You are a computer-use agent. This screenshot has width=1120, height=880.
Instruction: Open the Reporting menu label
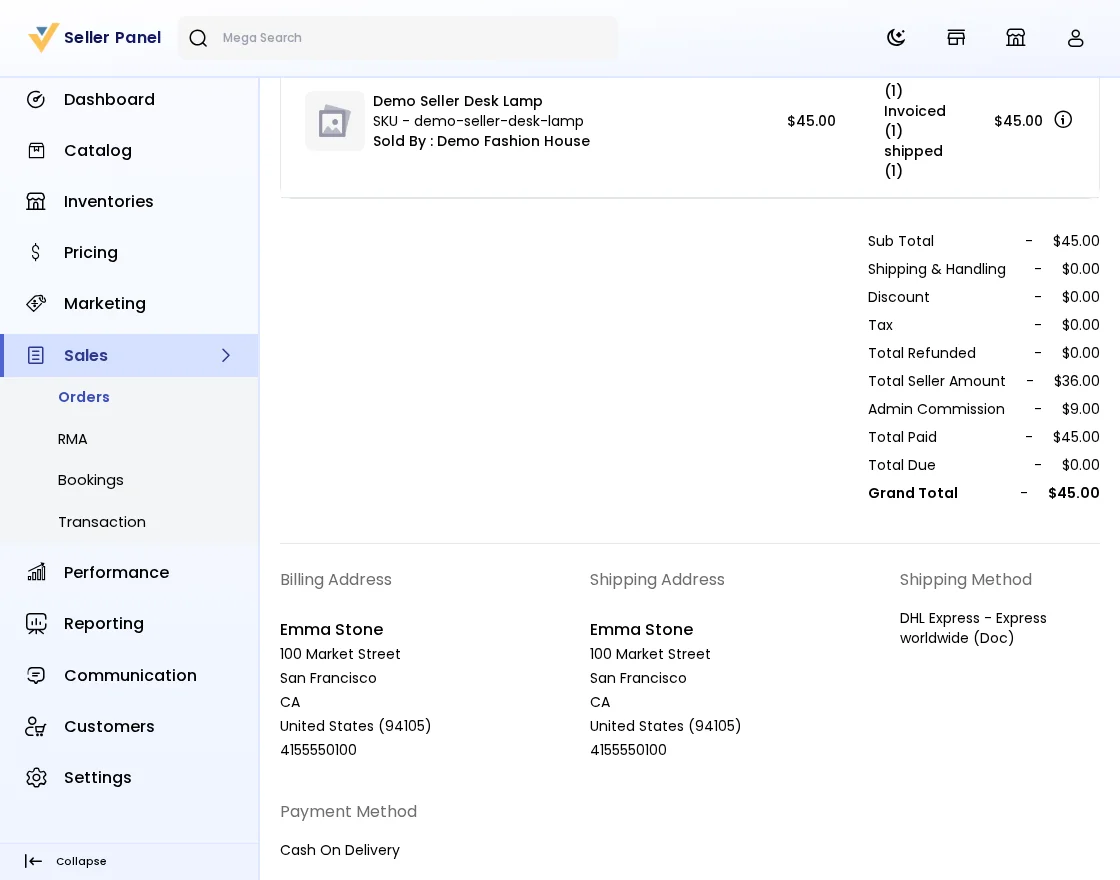[104, 624]
